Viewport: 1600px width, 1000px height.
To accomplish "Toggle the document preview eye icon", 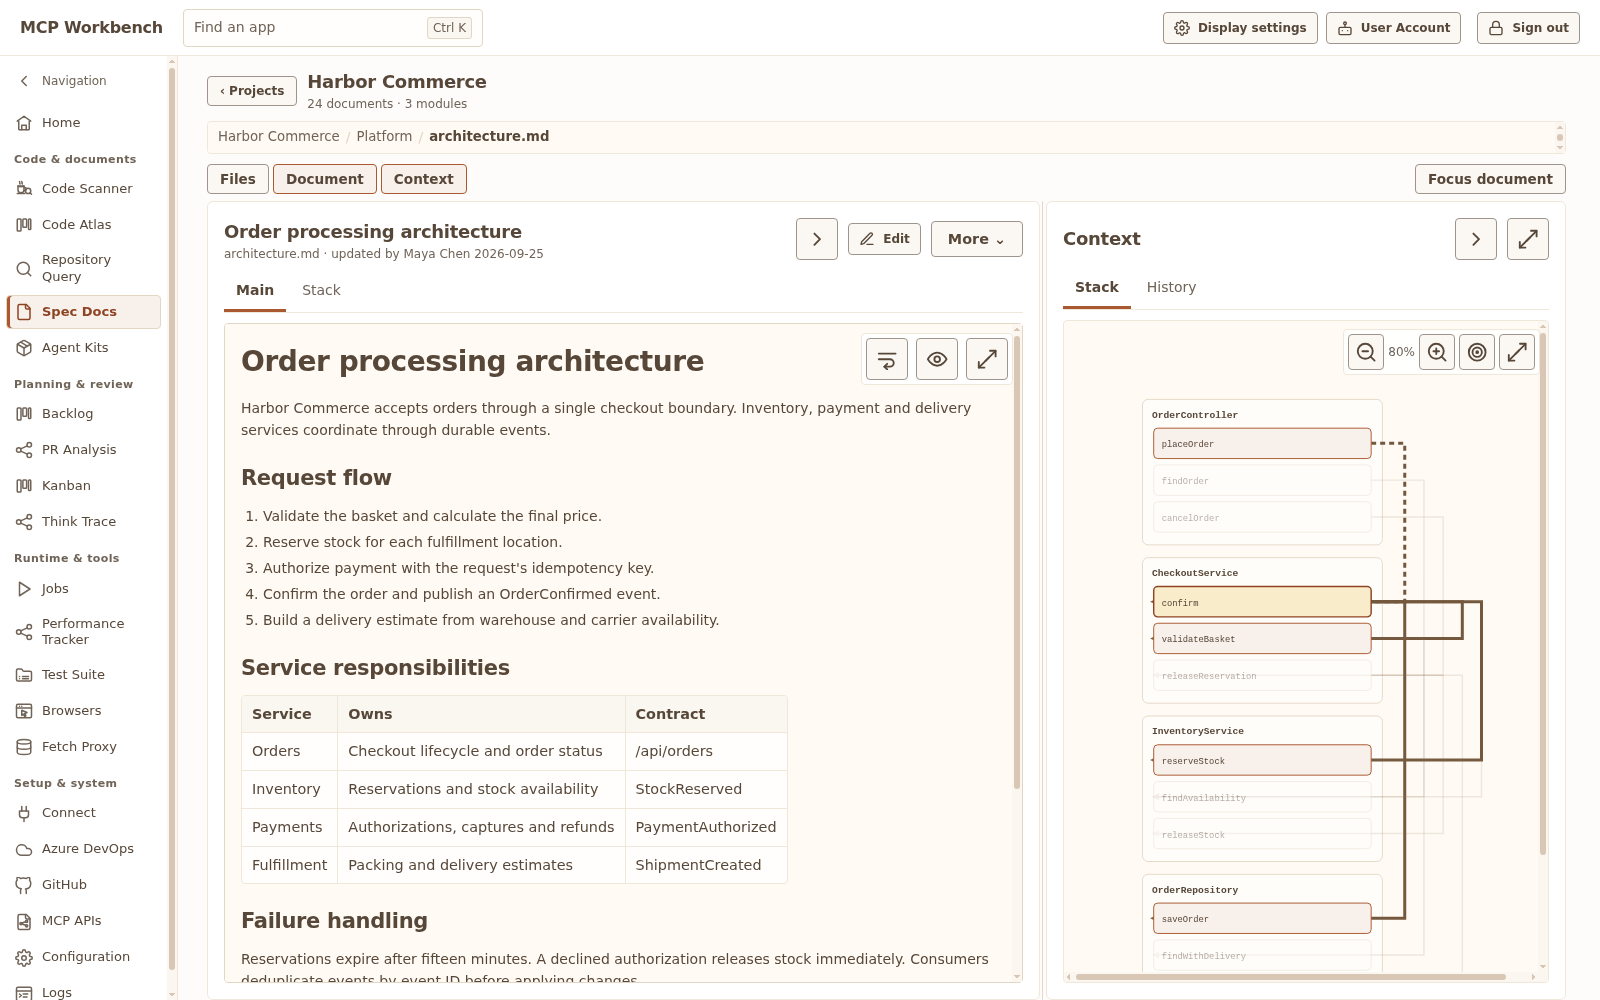I will (x=937, y=359).
